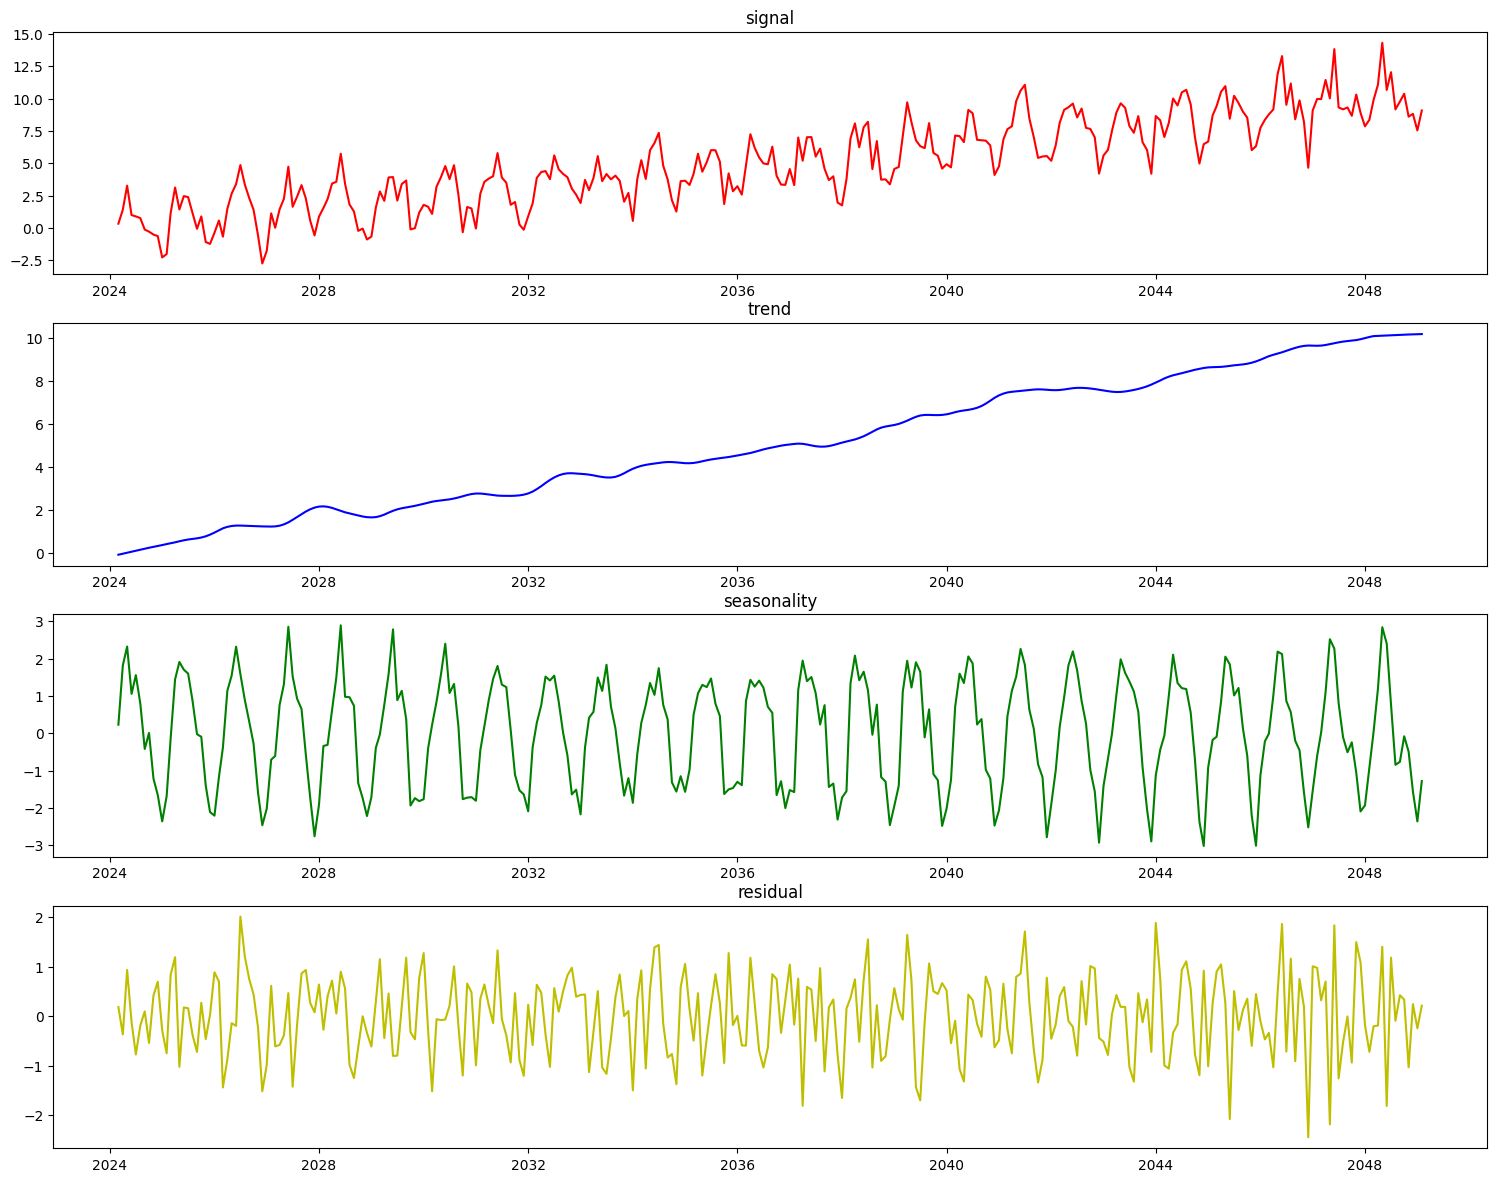Click the 10 y-axis tick on trend plot
Image resolution: width=1496 pixels, height=1182 pixels.
35,339
